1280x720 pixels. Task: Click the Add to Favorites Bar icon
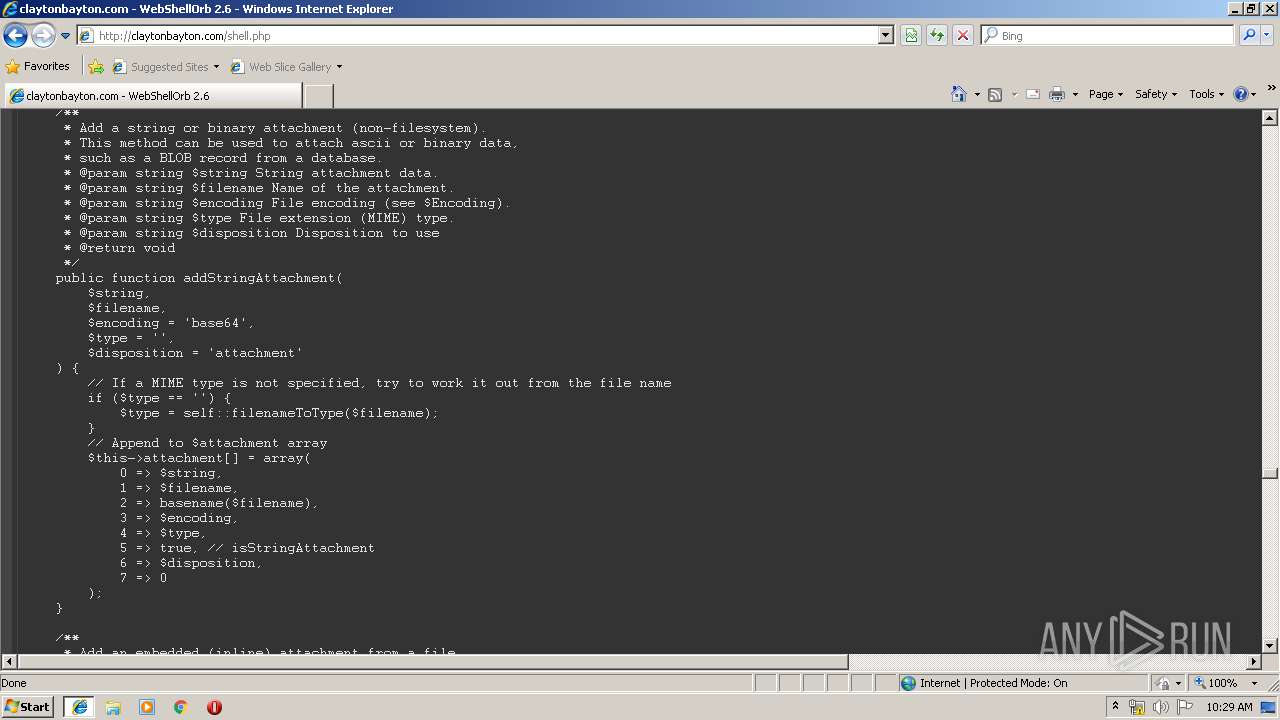pyautogui.click(x=96, y=67)
